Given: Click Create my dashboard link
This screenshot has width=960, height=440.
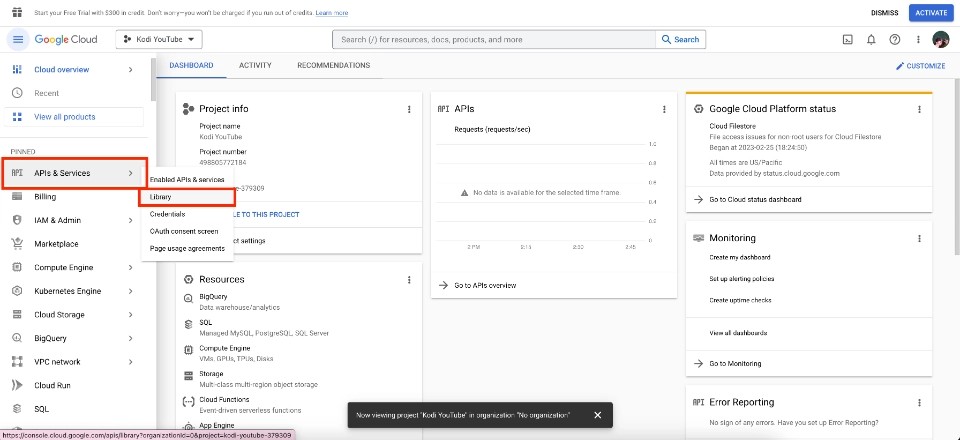Looking at the screenshot, I should point(740,258).
